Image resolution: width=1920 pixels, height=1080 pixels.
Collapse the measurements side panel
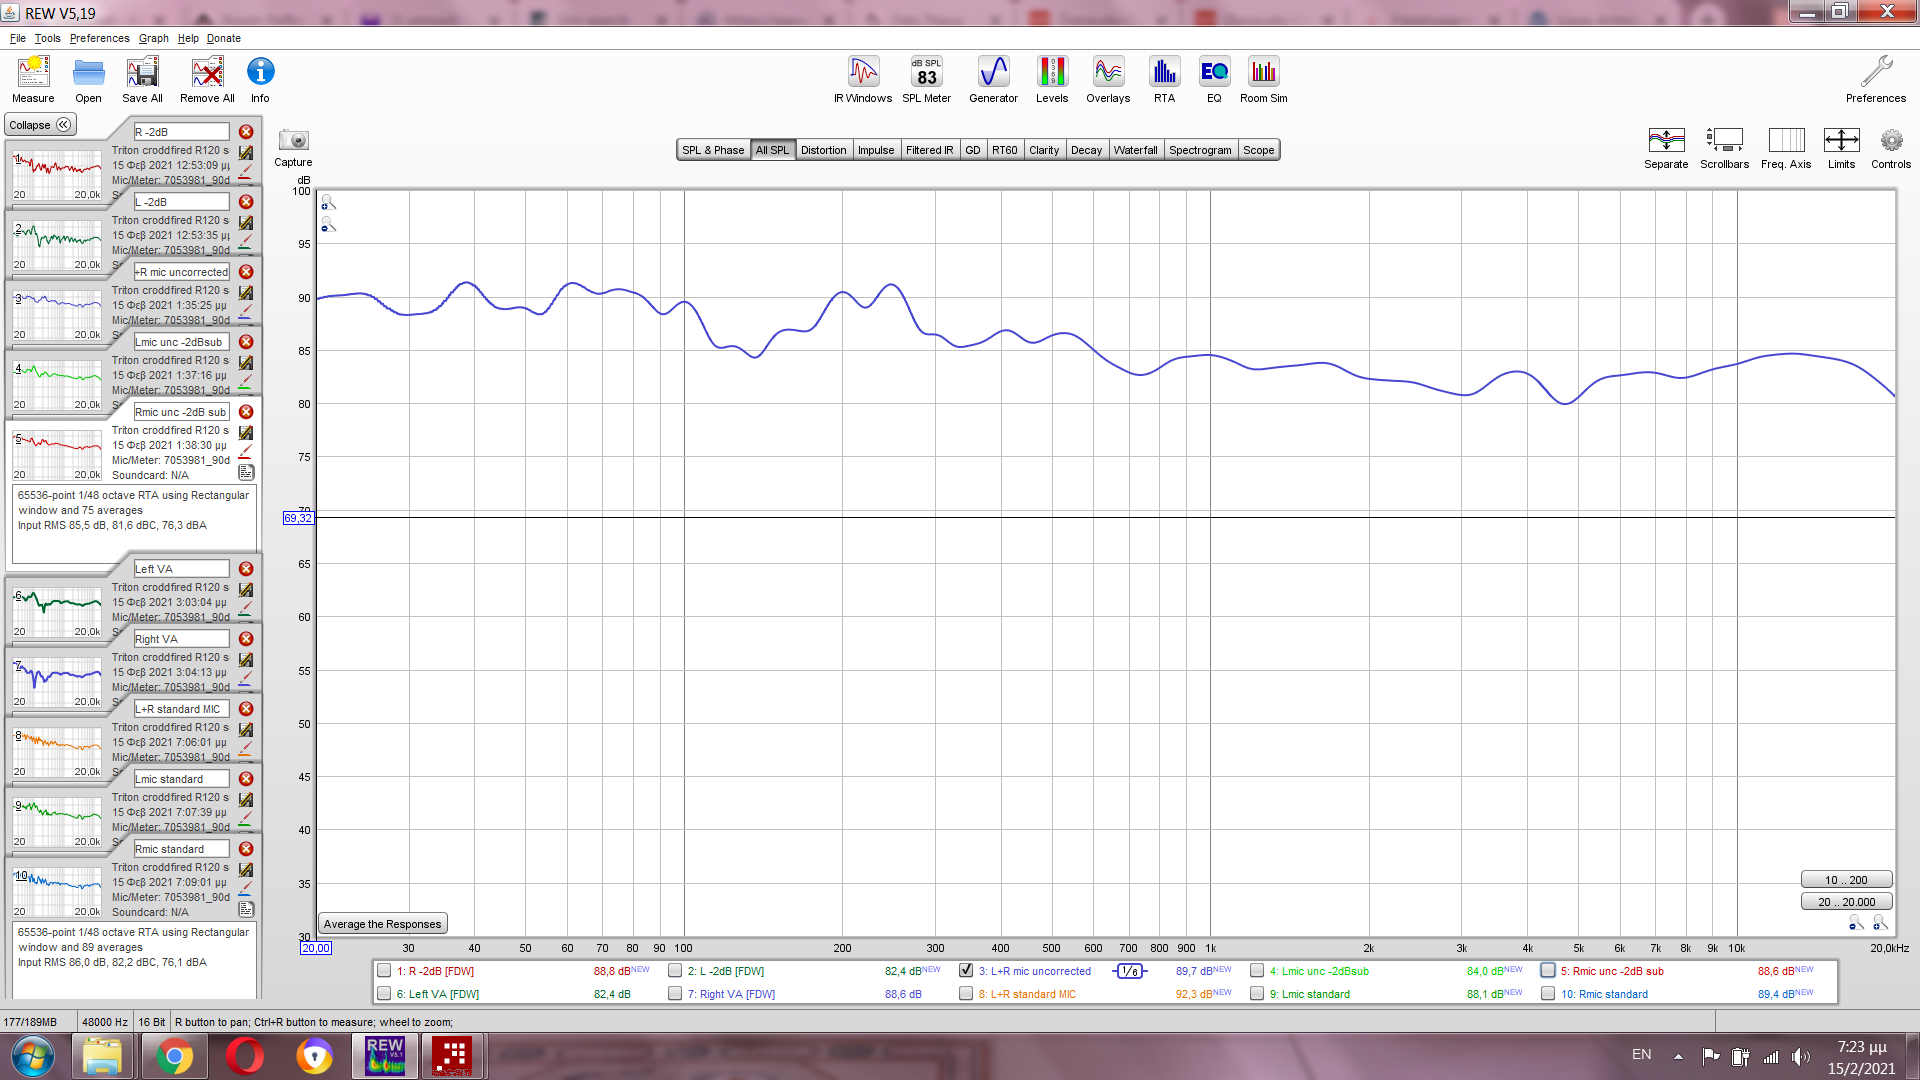point(40,125)
